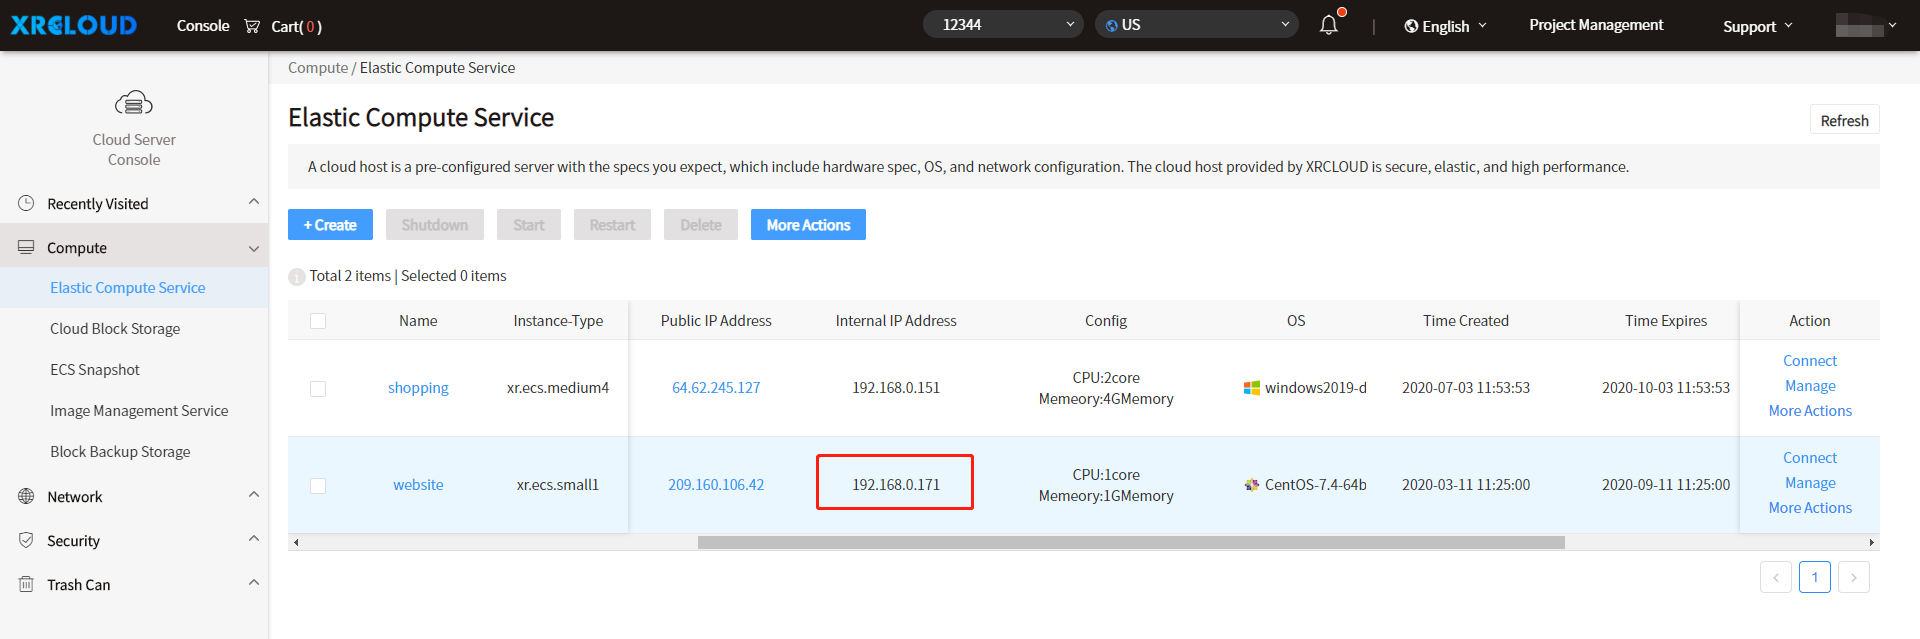Image resolution: width=1920 pixels, height=639 pixels.
Task: Click the Cloud Server Console icon
Action: (x=134, y=103)
